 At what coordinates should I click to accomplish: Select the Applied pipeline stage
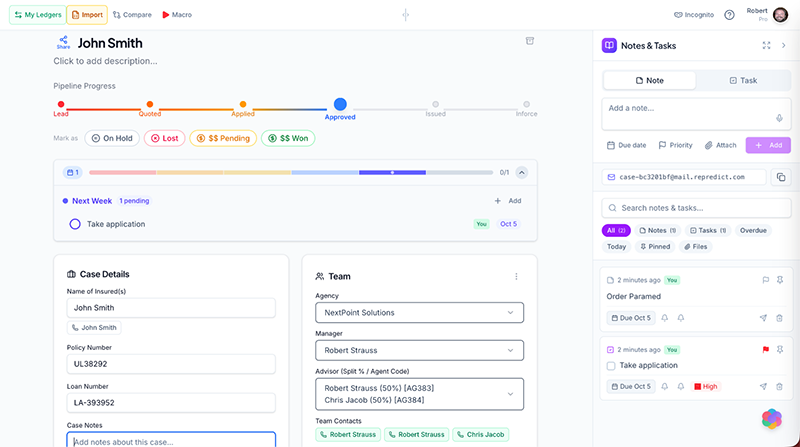(243, 109)
